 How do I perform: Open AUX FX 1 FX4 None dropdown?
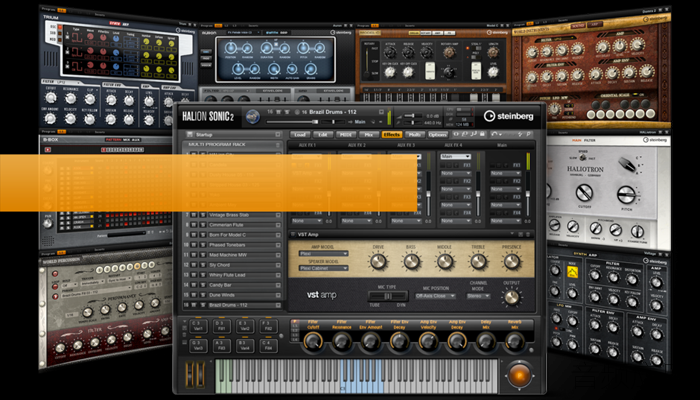[x=307, y=221]
